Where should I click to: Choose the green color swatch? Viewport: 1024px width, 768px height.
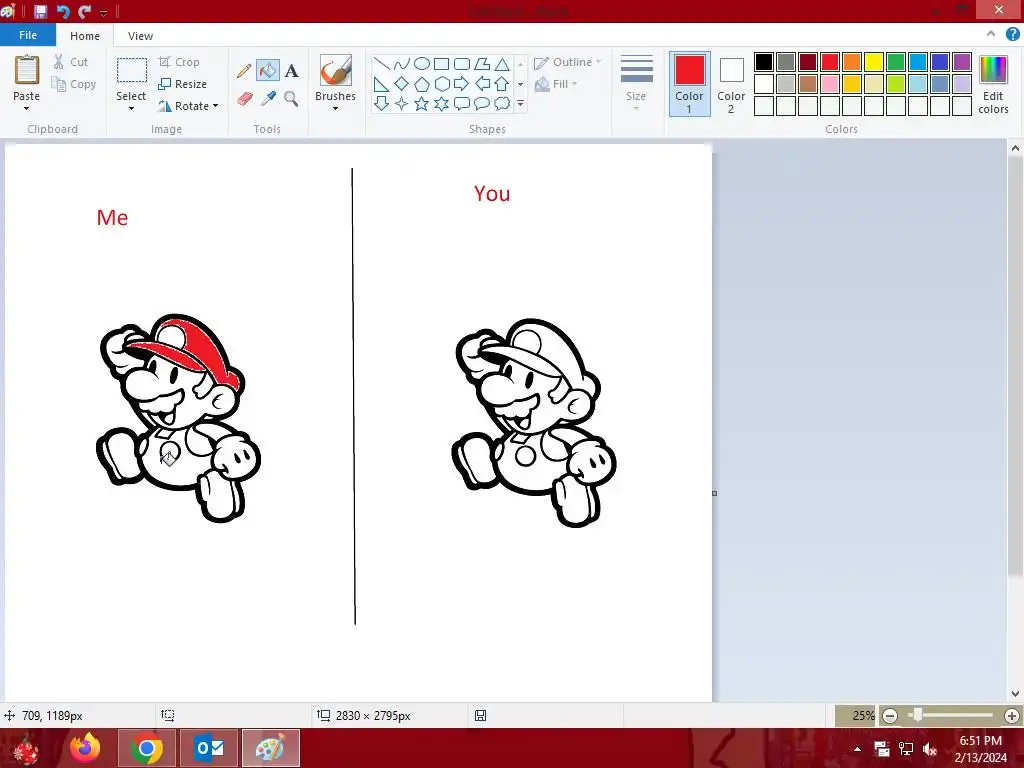click(x=896, y=62)
